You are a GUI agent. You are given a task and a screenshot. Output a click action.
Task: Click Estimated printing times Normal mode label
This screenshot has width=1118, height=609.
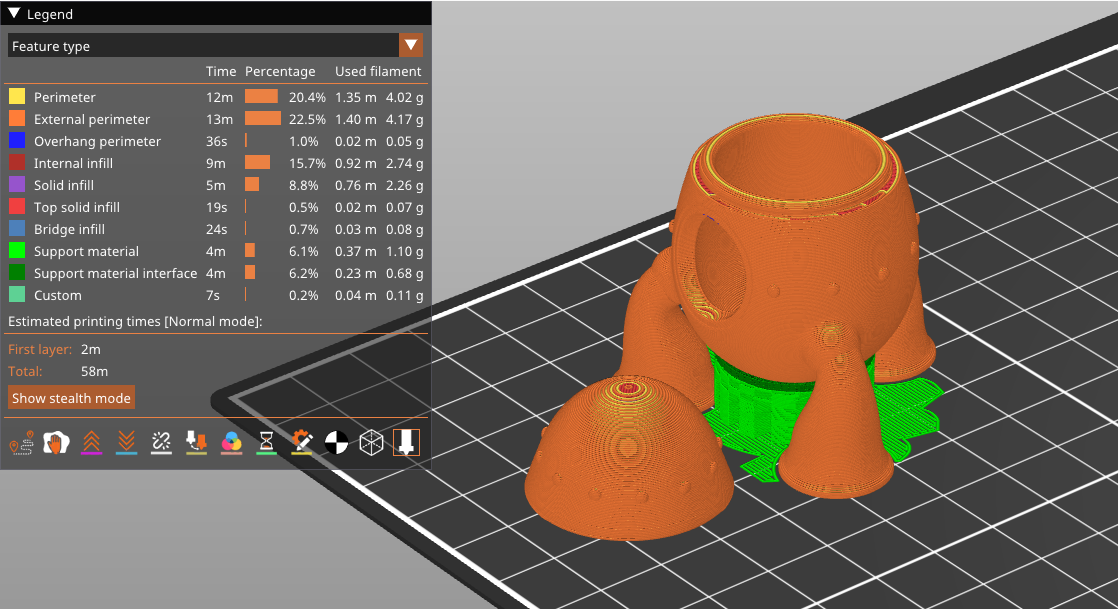click(135, 322)
